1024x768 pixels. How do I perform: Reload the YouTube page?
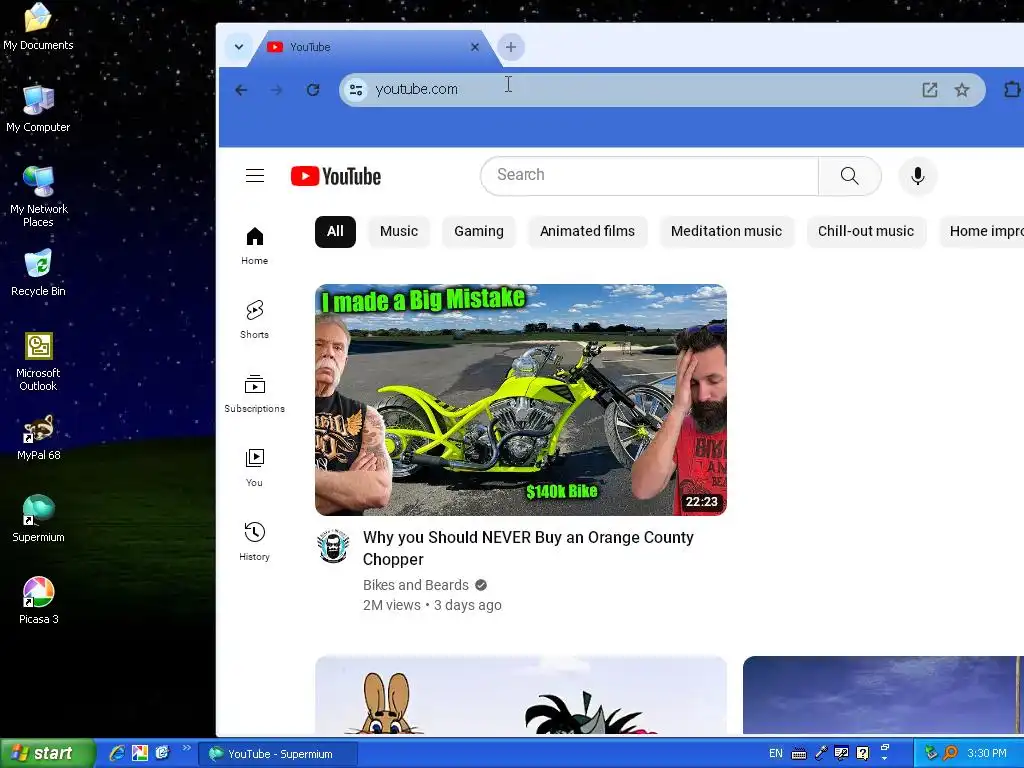coord(313,89)
